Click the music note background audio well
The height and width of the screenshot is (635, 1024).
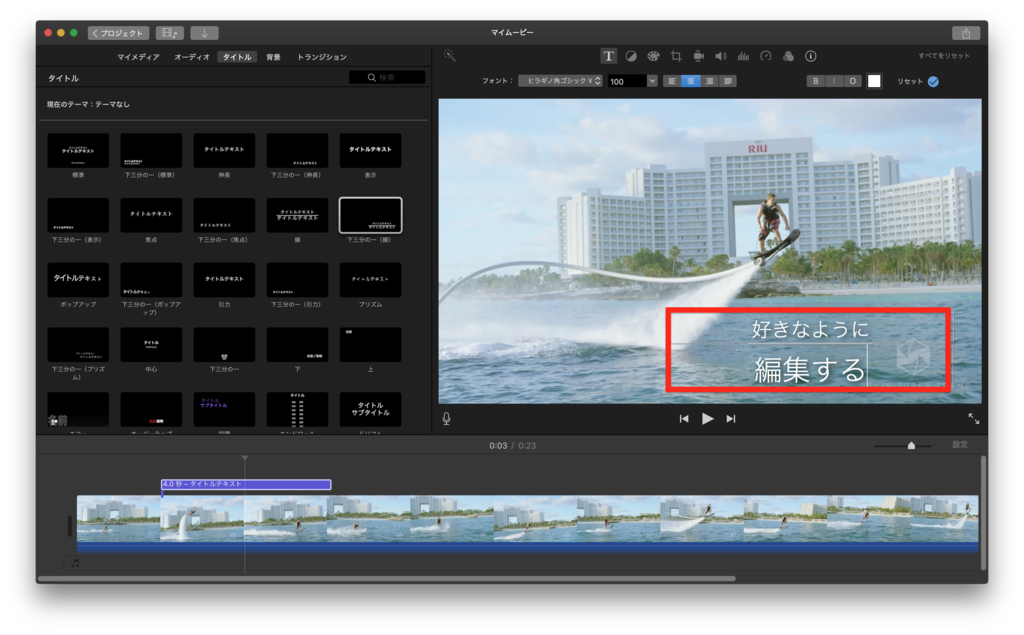(x=75, y=562)
